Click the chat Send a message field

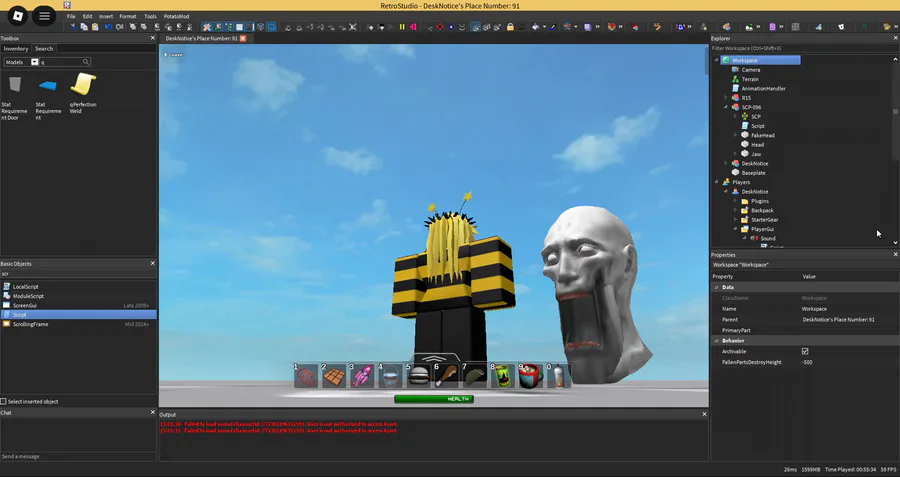pyautogui.click(x=78, y=456)
